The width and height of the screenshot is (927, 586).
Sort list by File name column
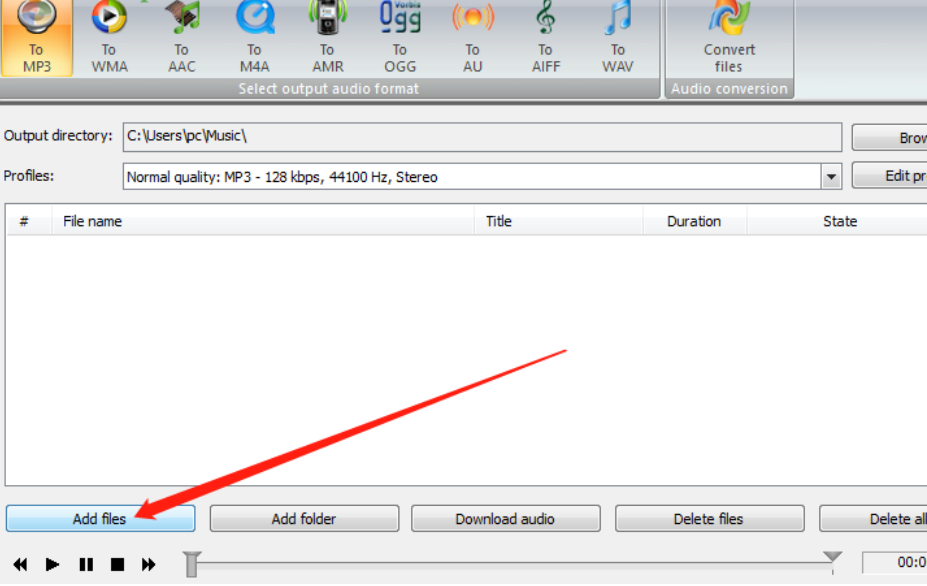[263, 221]
